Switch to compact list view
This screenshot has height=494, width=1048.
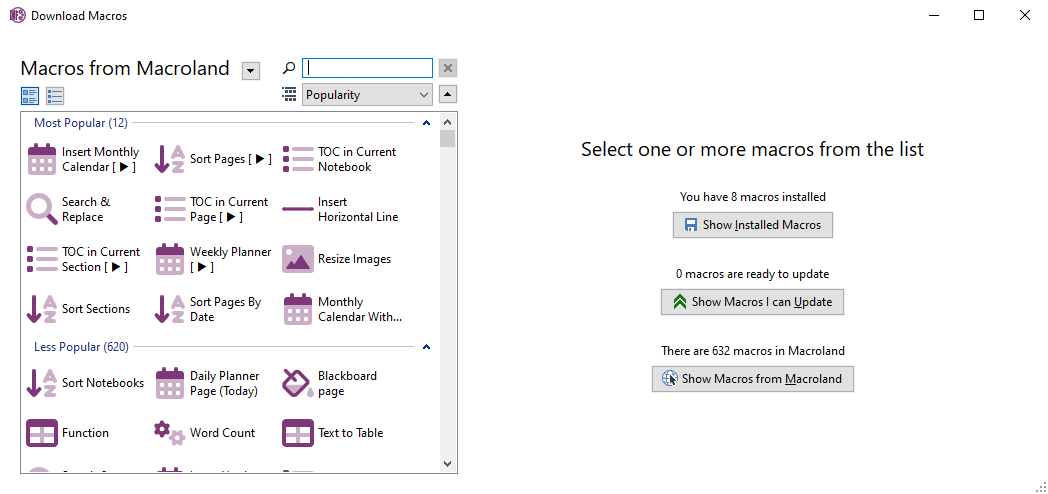[x=55, y=96]
